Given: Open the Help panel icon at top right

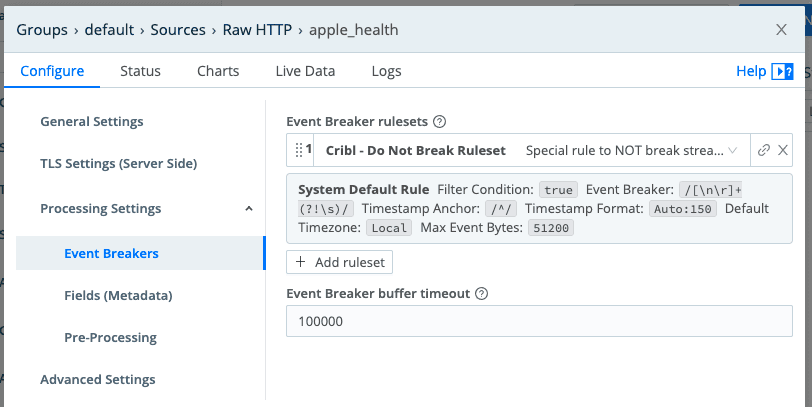Looking at the screenshot, I should tap(782, 71).
